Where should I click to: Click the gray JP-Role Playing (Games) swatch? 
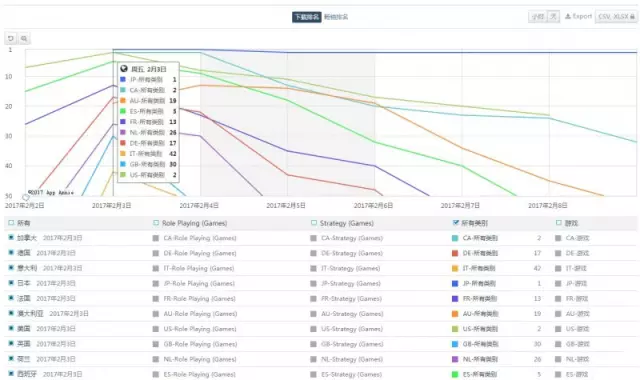[156, 283]
